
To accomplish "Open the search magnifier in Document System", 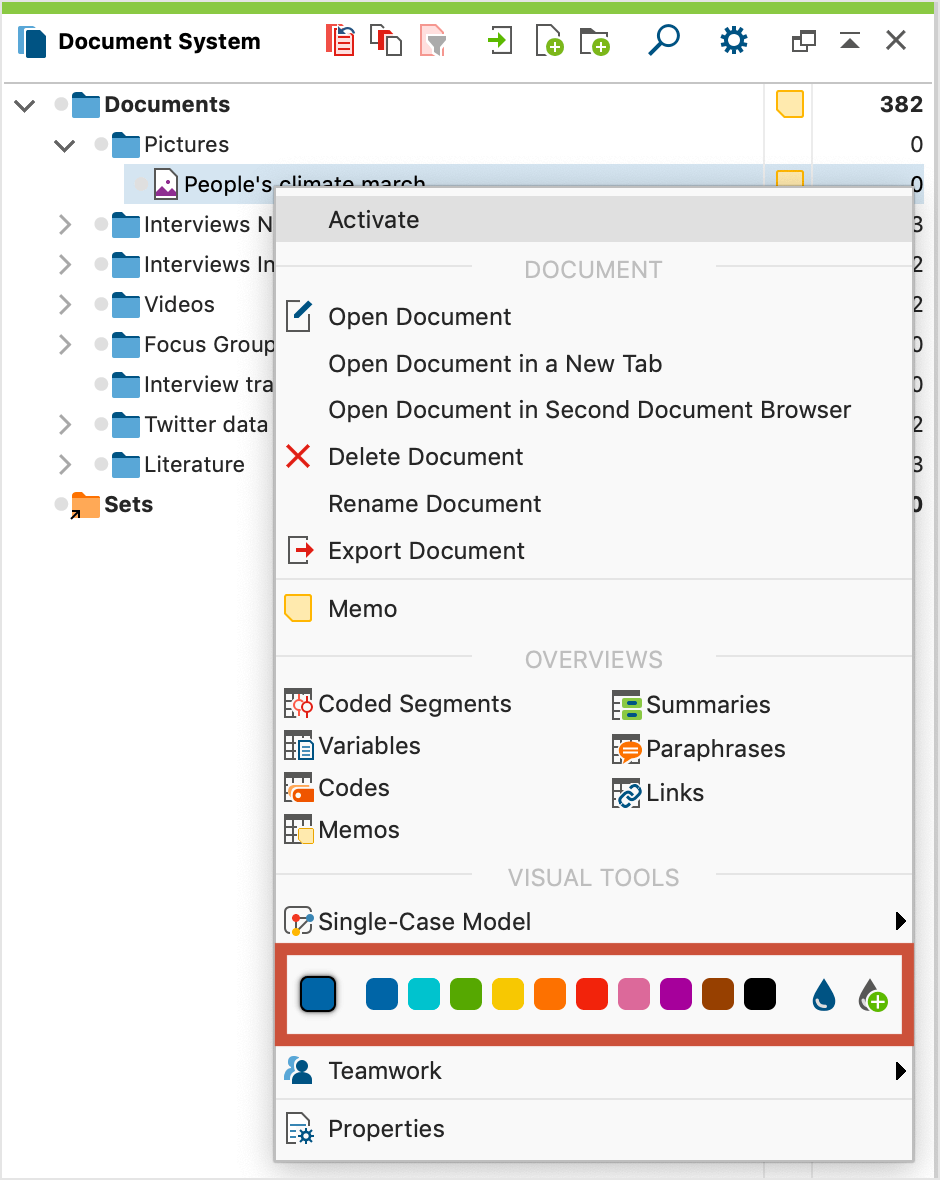I will (x=664, y=40).
